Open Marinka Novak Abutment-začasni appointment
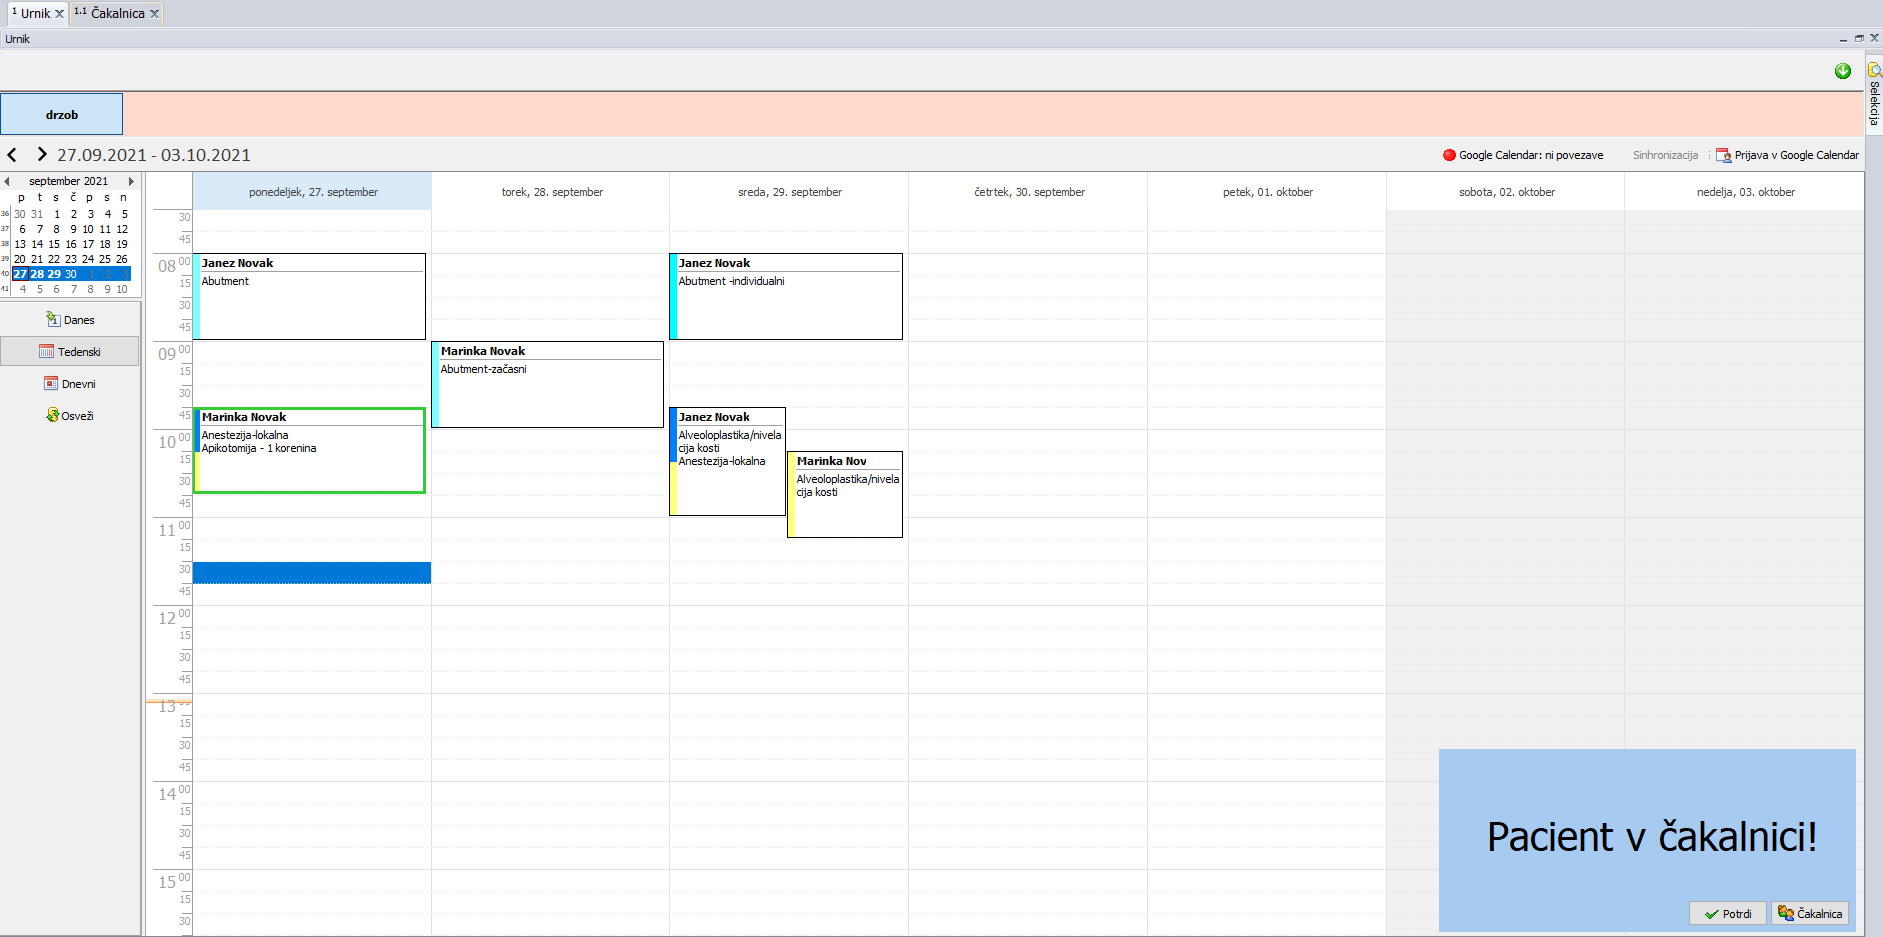 tap(548, 385)
